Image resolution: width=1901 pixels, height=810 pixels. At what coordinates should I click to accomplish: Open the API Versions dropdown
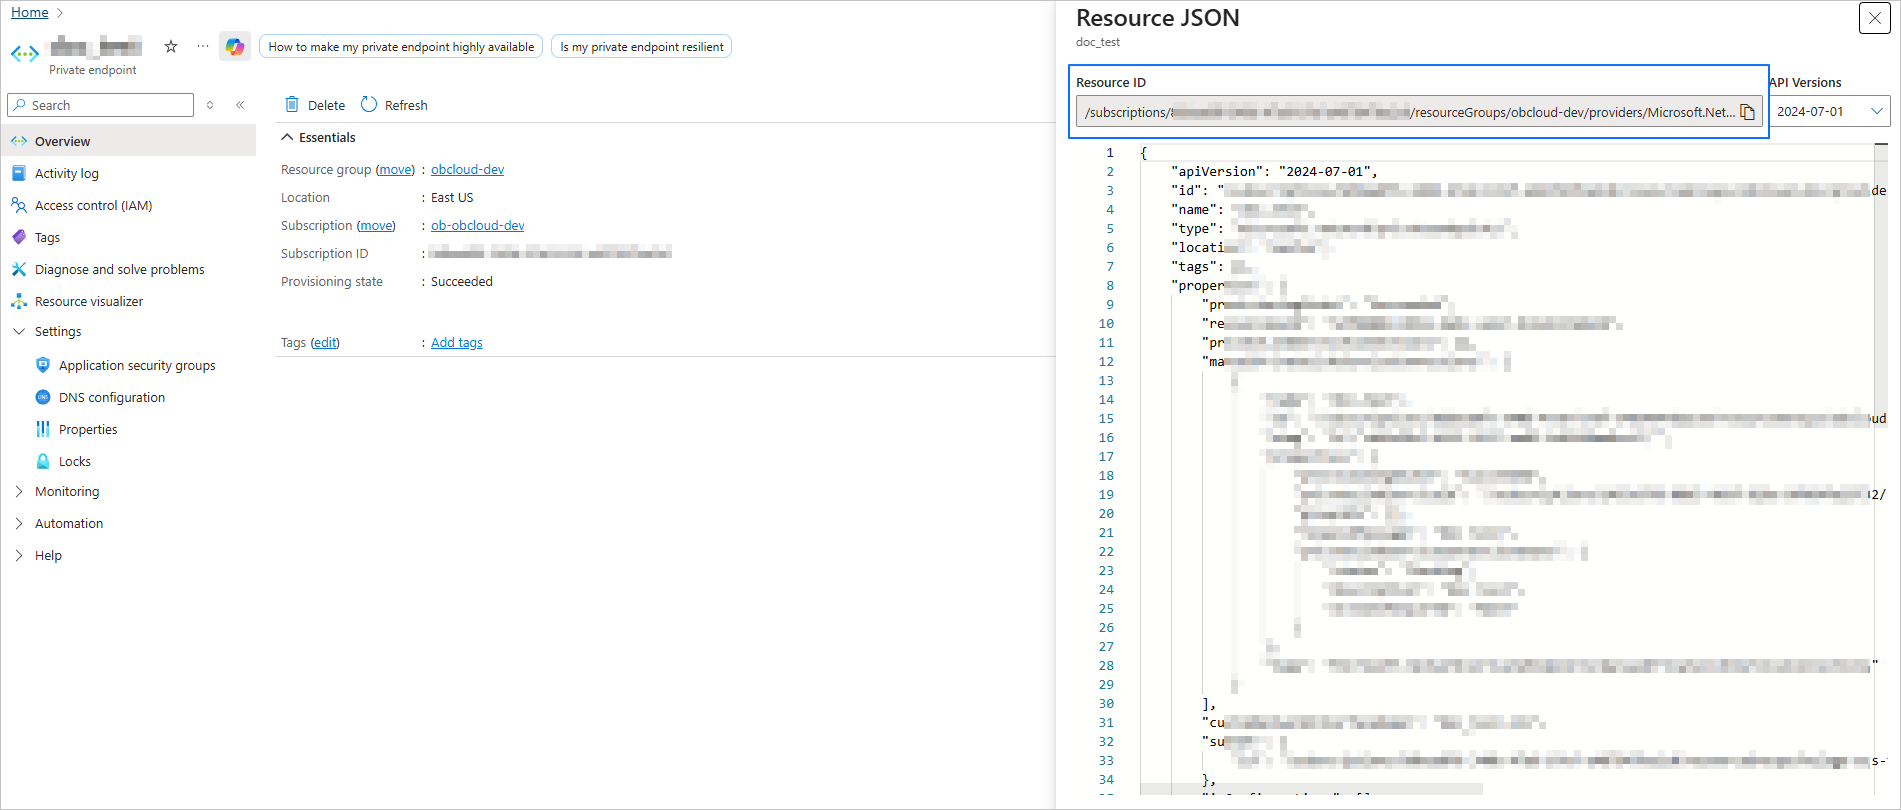[x=1831, y=112]
